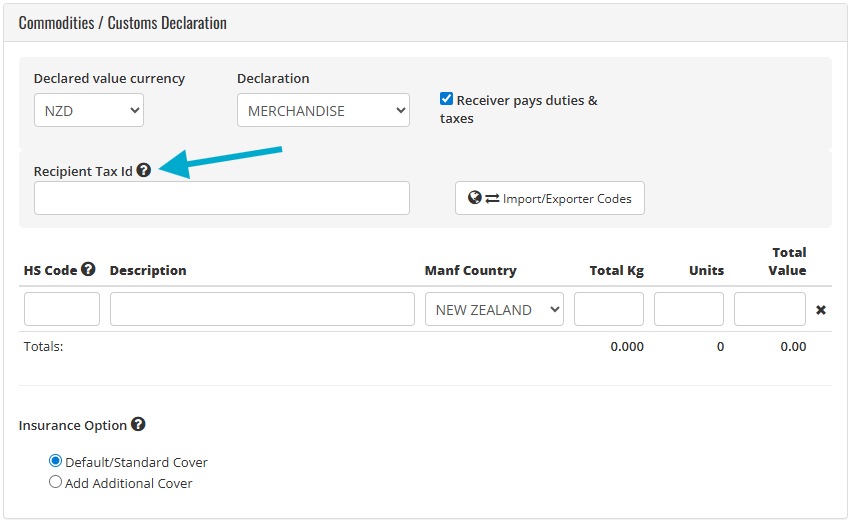Click the Recipient Tax Id help icon
The image size is (851, 522).
pos(144,171)
